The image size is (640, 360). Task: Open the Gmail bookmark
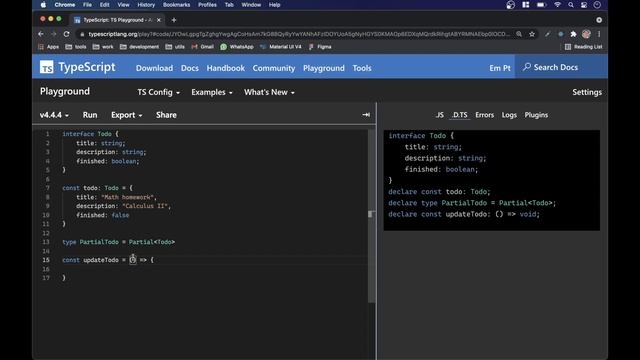[x=202, y=47]
